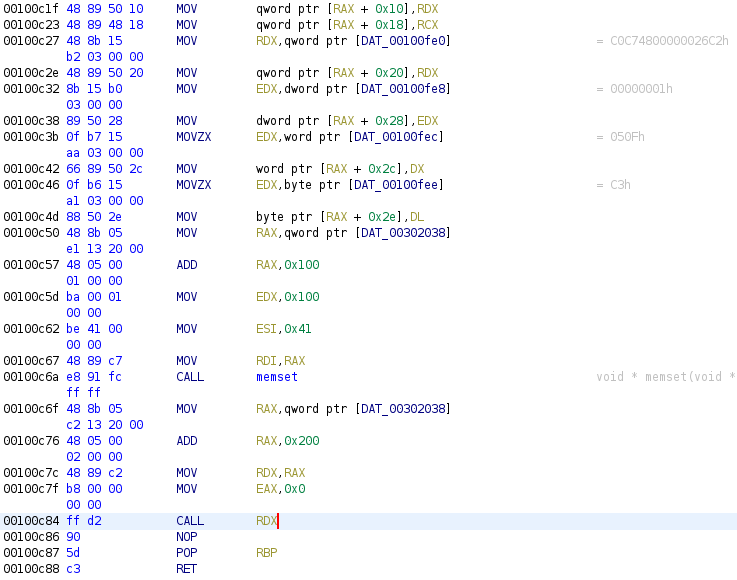Viewport: 737px width, 580px height.
Task: Click the RBP operand of POP
Action: 266,553
